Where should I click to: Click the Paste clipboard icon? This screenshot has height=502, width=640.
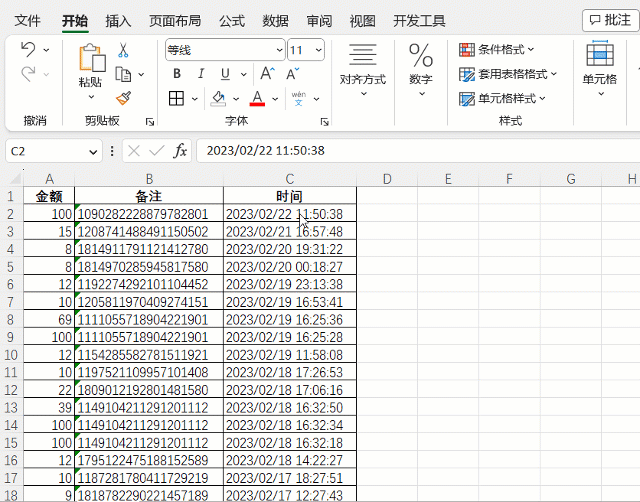tap(92, 58)
